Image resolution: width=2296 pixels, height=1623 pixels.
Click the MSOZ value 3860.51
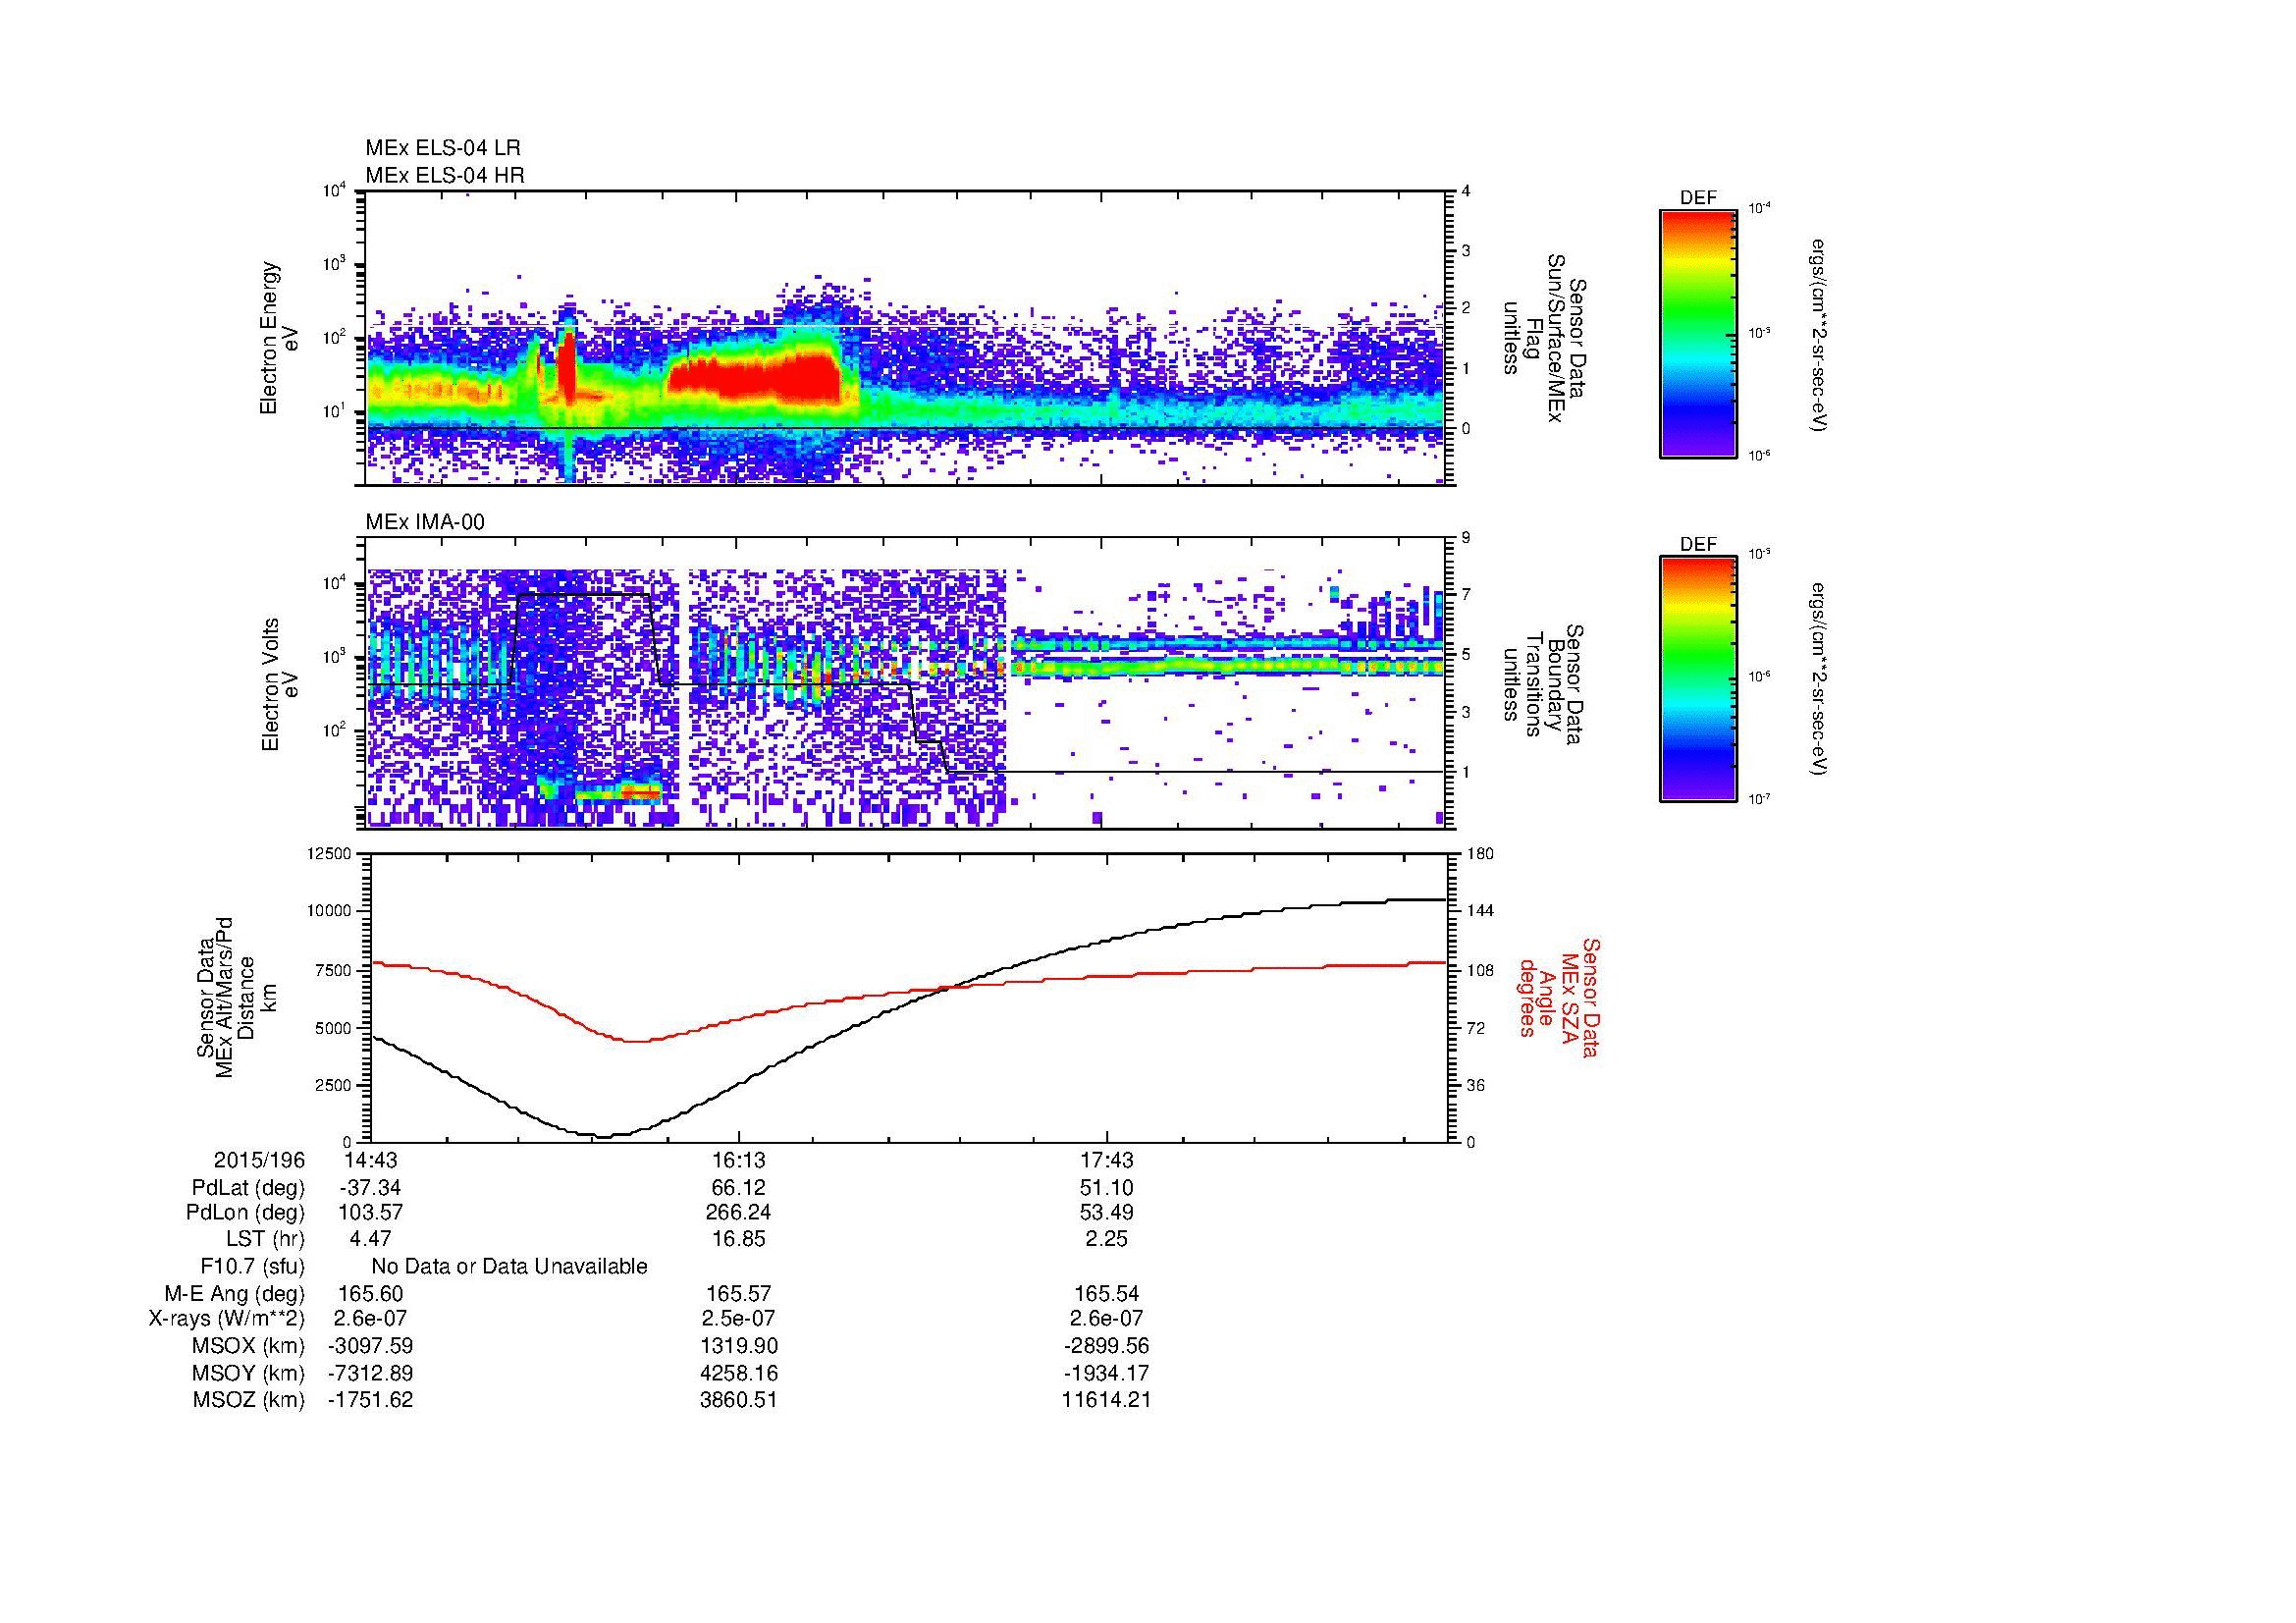coord(738,1400)
